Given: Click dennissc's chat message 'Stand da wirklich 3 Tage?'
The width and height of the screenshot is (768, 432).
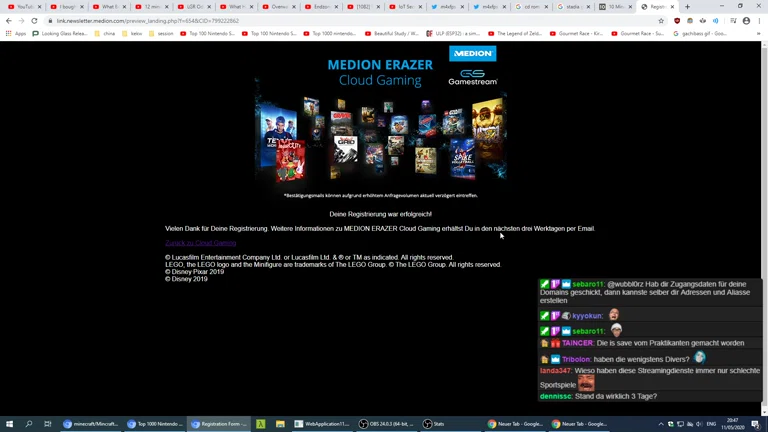Looking at the screenshot, I should pyautogui.click(x=616, y=396).
